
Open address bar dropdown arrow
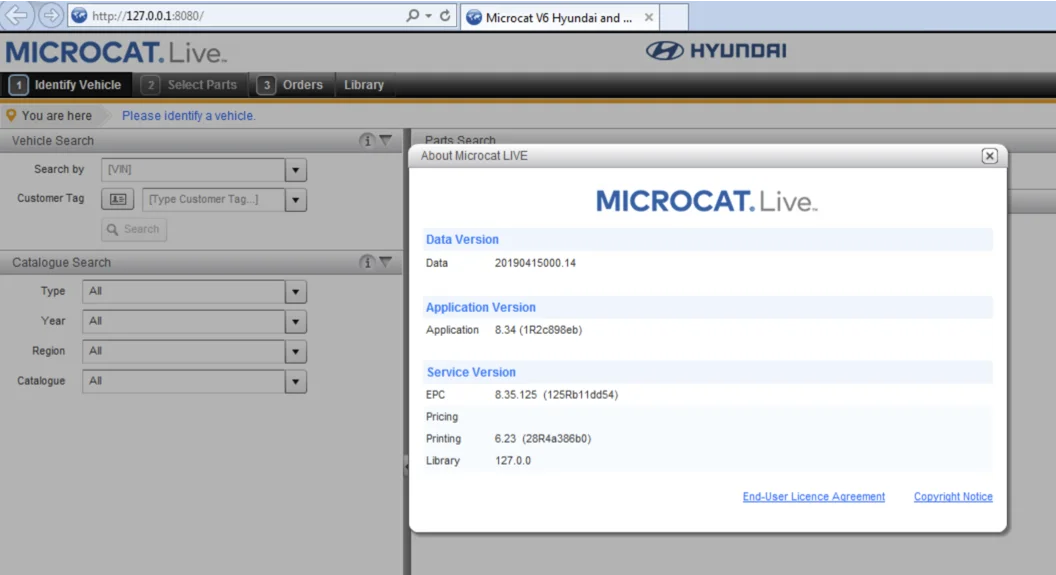(x=428, y=15)
